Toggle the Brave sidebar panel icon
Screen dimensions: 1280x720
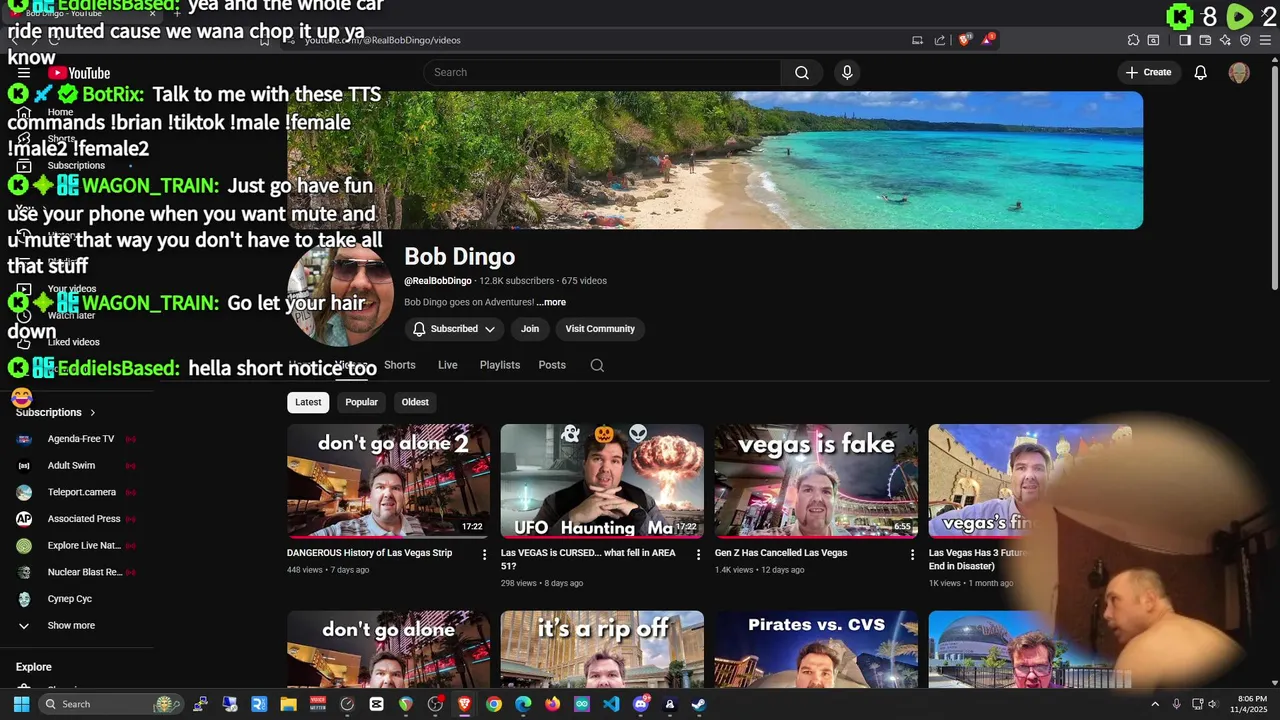point(1185,40)
